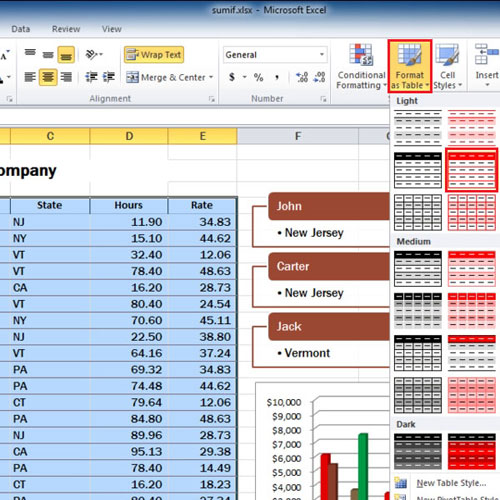
Task: Click Format as Table button
Action: 410,66
